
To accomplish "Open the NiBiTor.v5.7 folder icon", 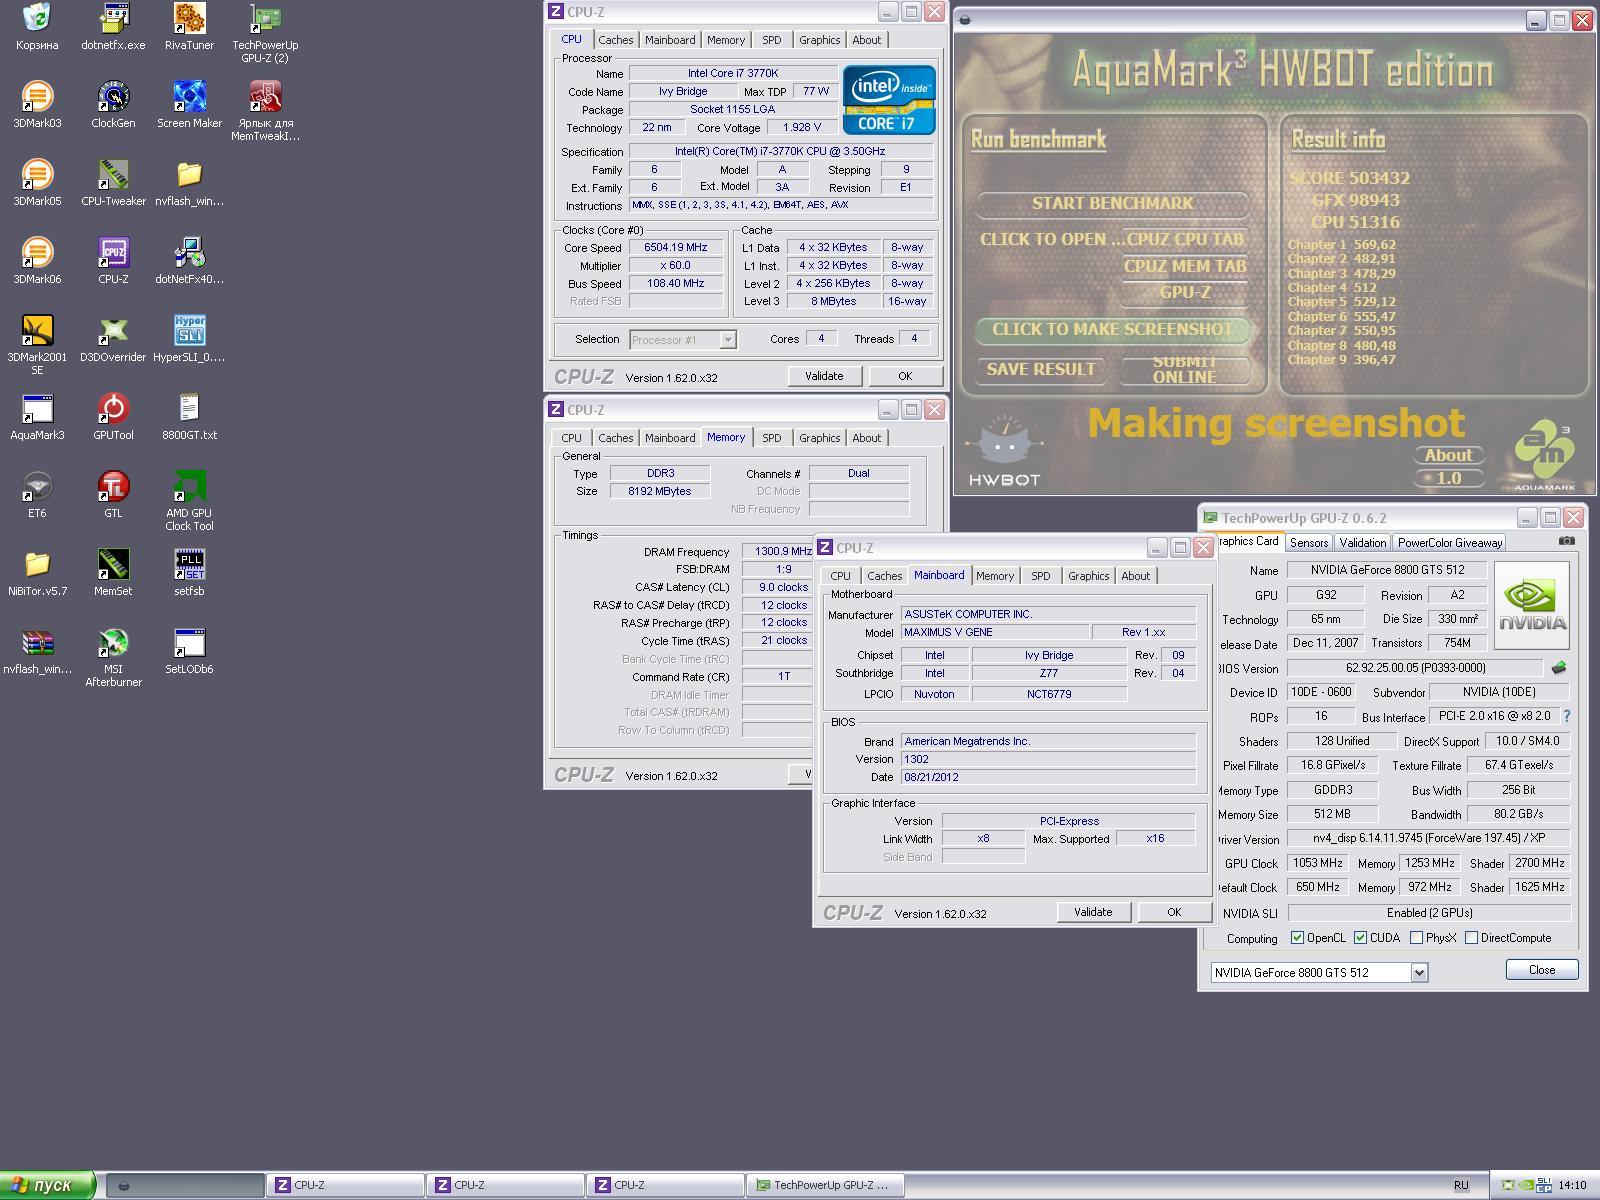I will click(x=37, y=572).
